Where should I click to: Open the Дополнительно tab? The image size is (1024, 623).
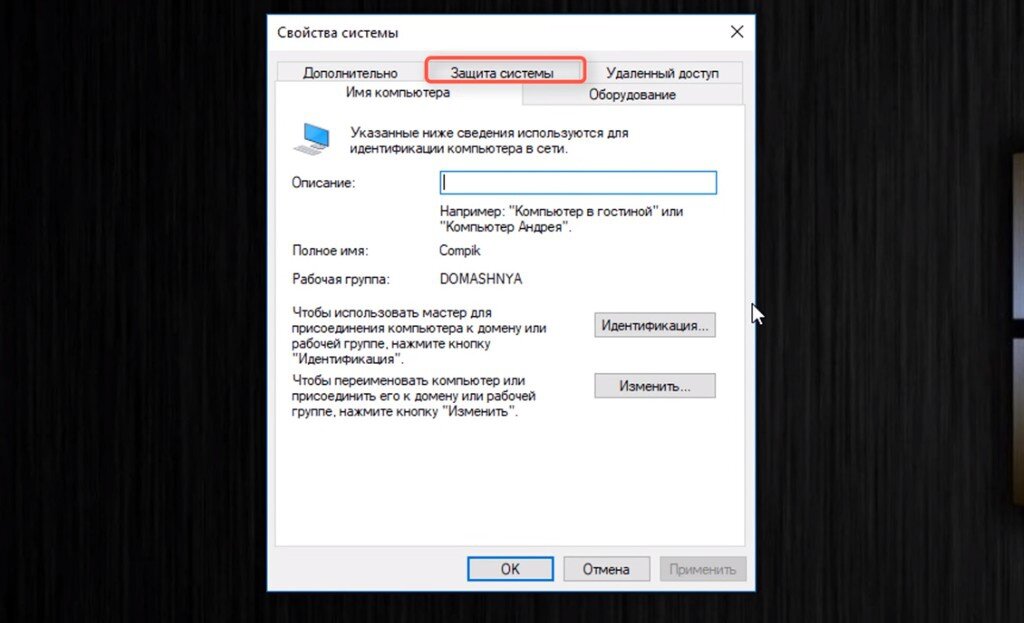tap(351, 72)
